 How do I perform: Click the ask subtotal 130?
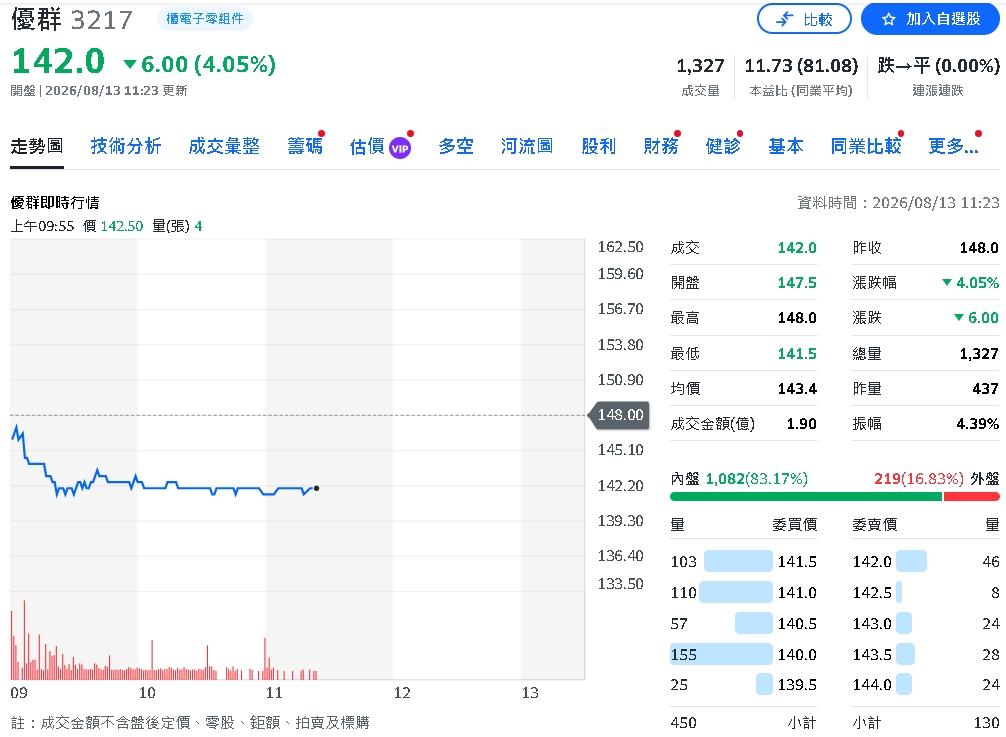(986, 723)
